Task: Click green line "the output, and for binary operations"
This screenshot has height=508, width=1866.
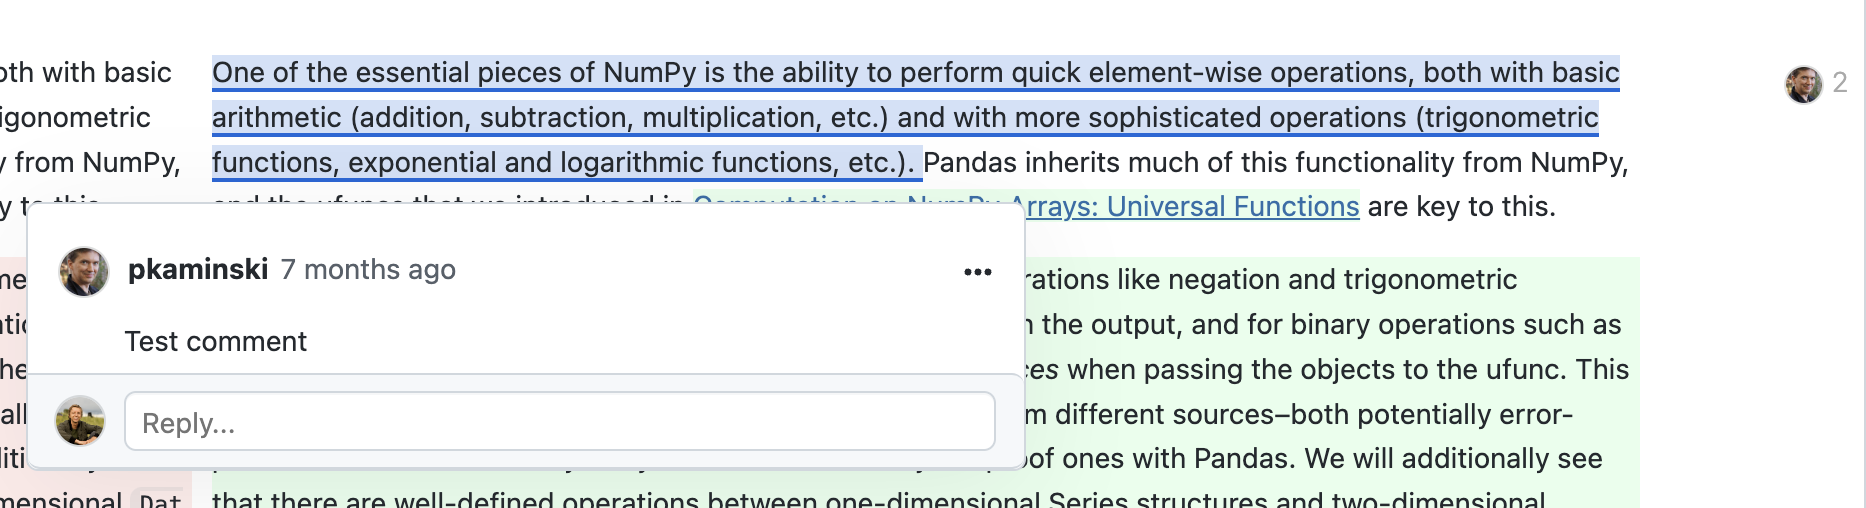Action: (x=1320, y=325)
